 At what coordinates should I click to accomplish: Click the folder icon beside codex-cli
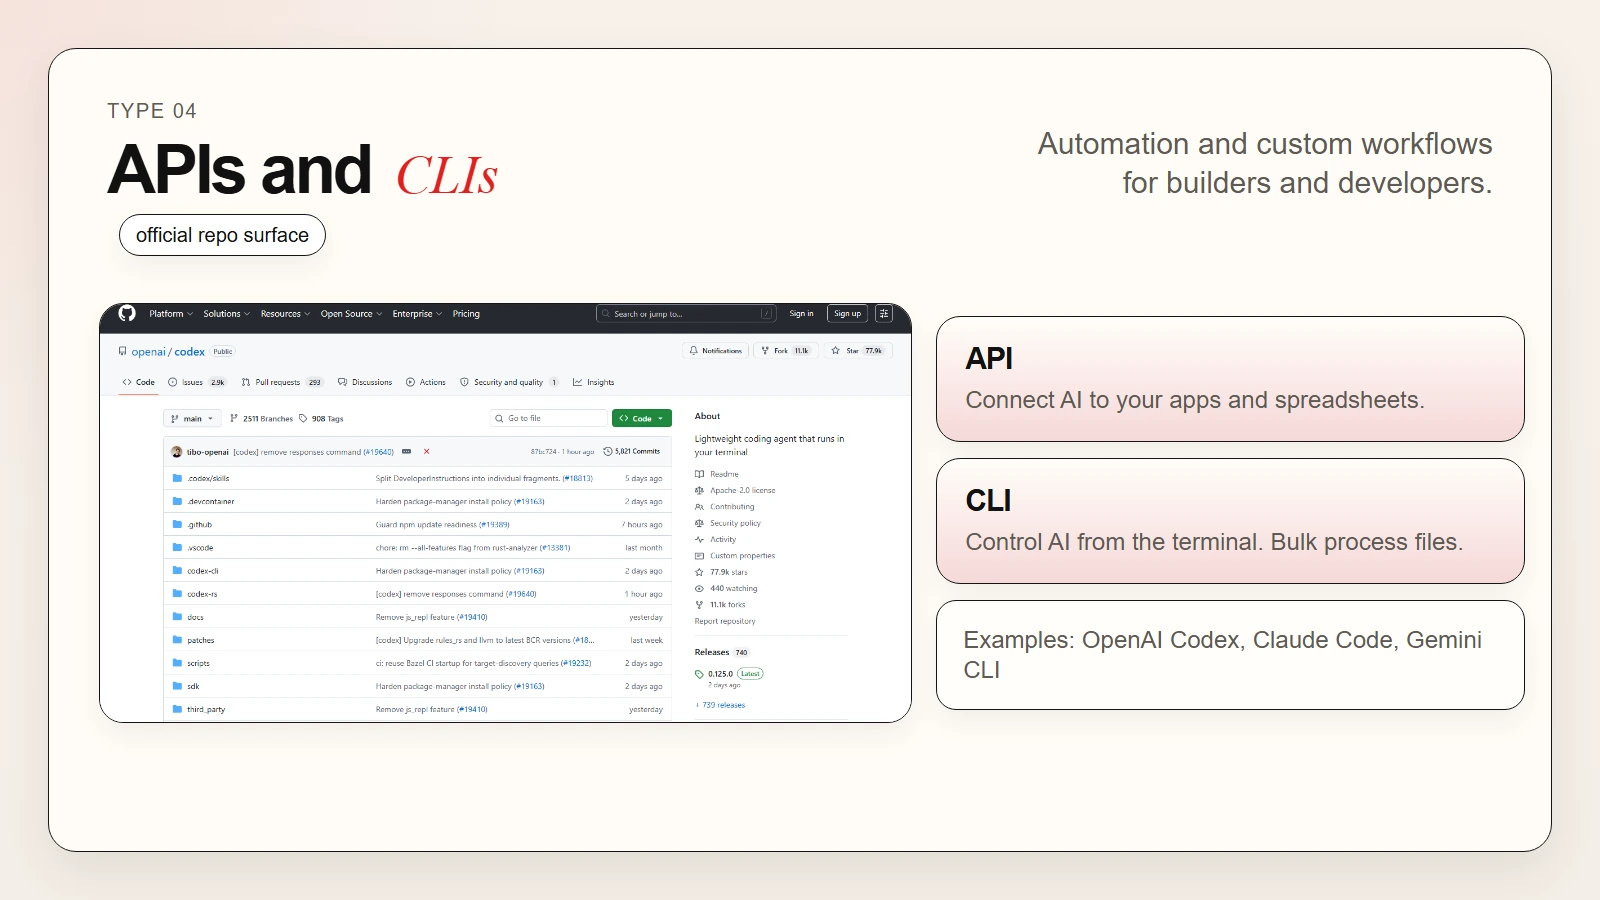177,571
